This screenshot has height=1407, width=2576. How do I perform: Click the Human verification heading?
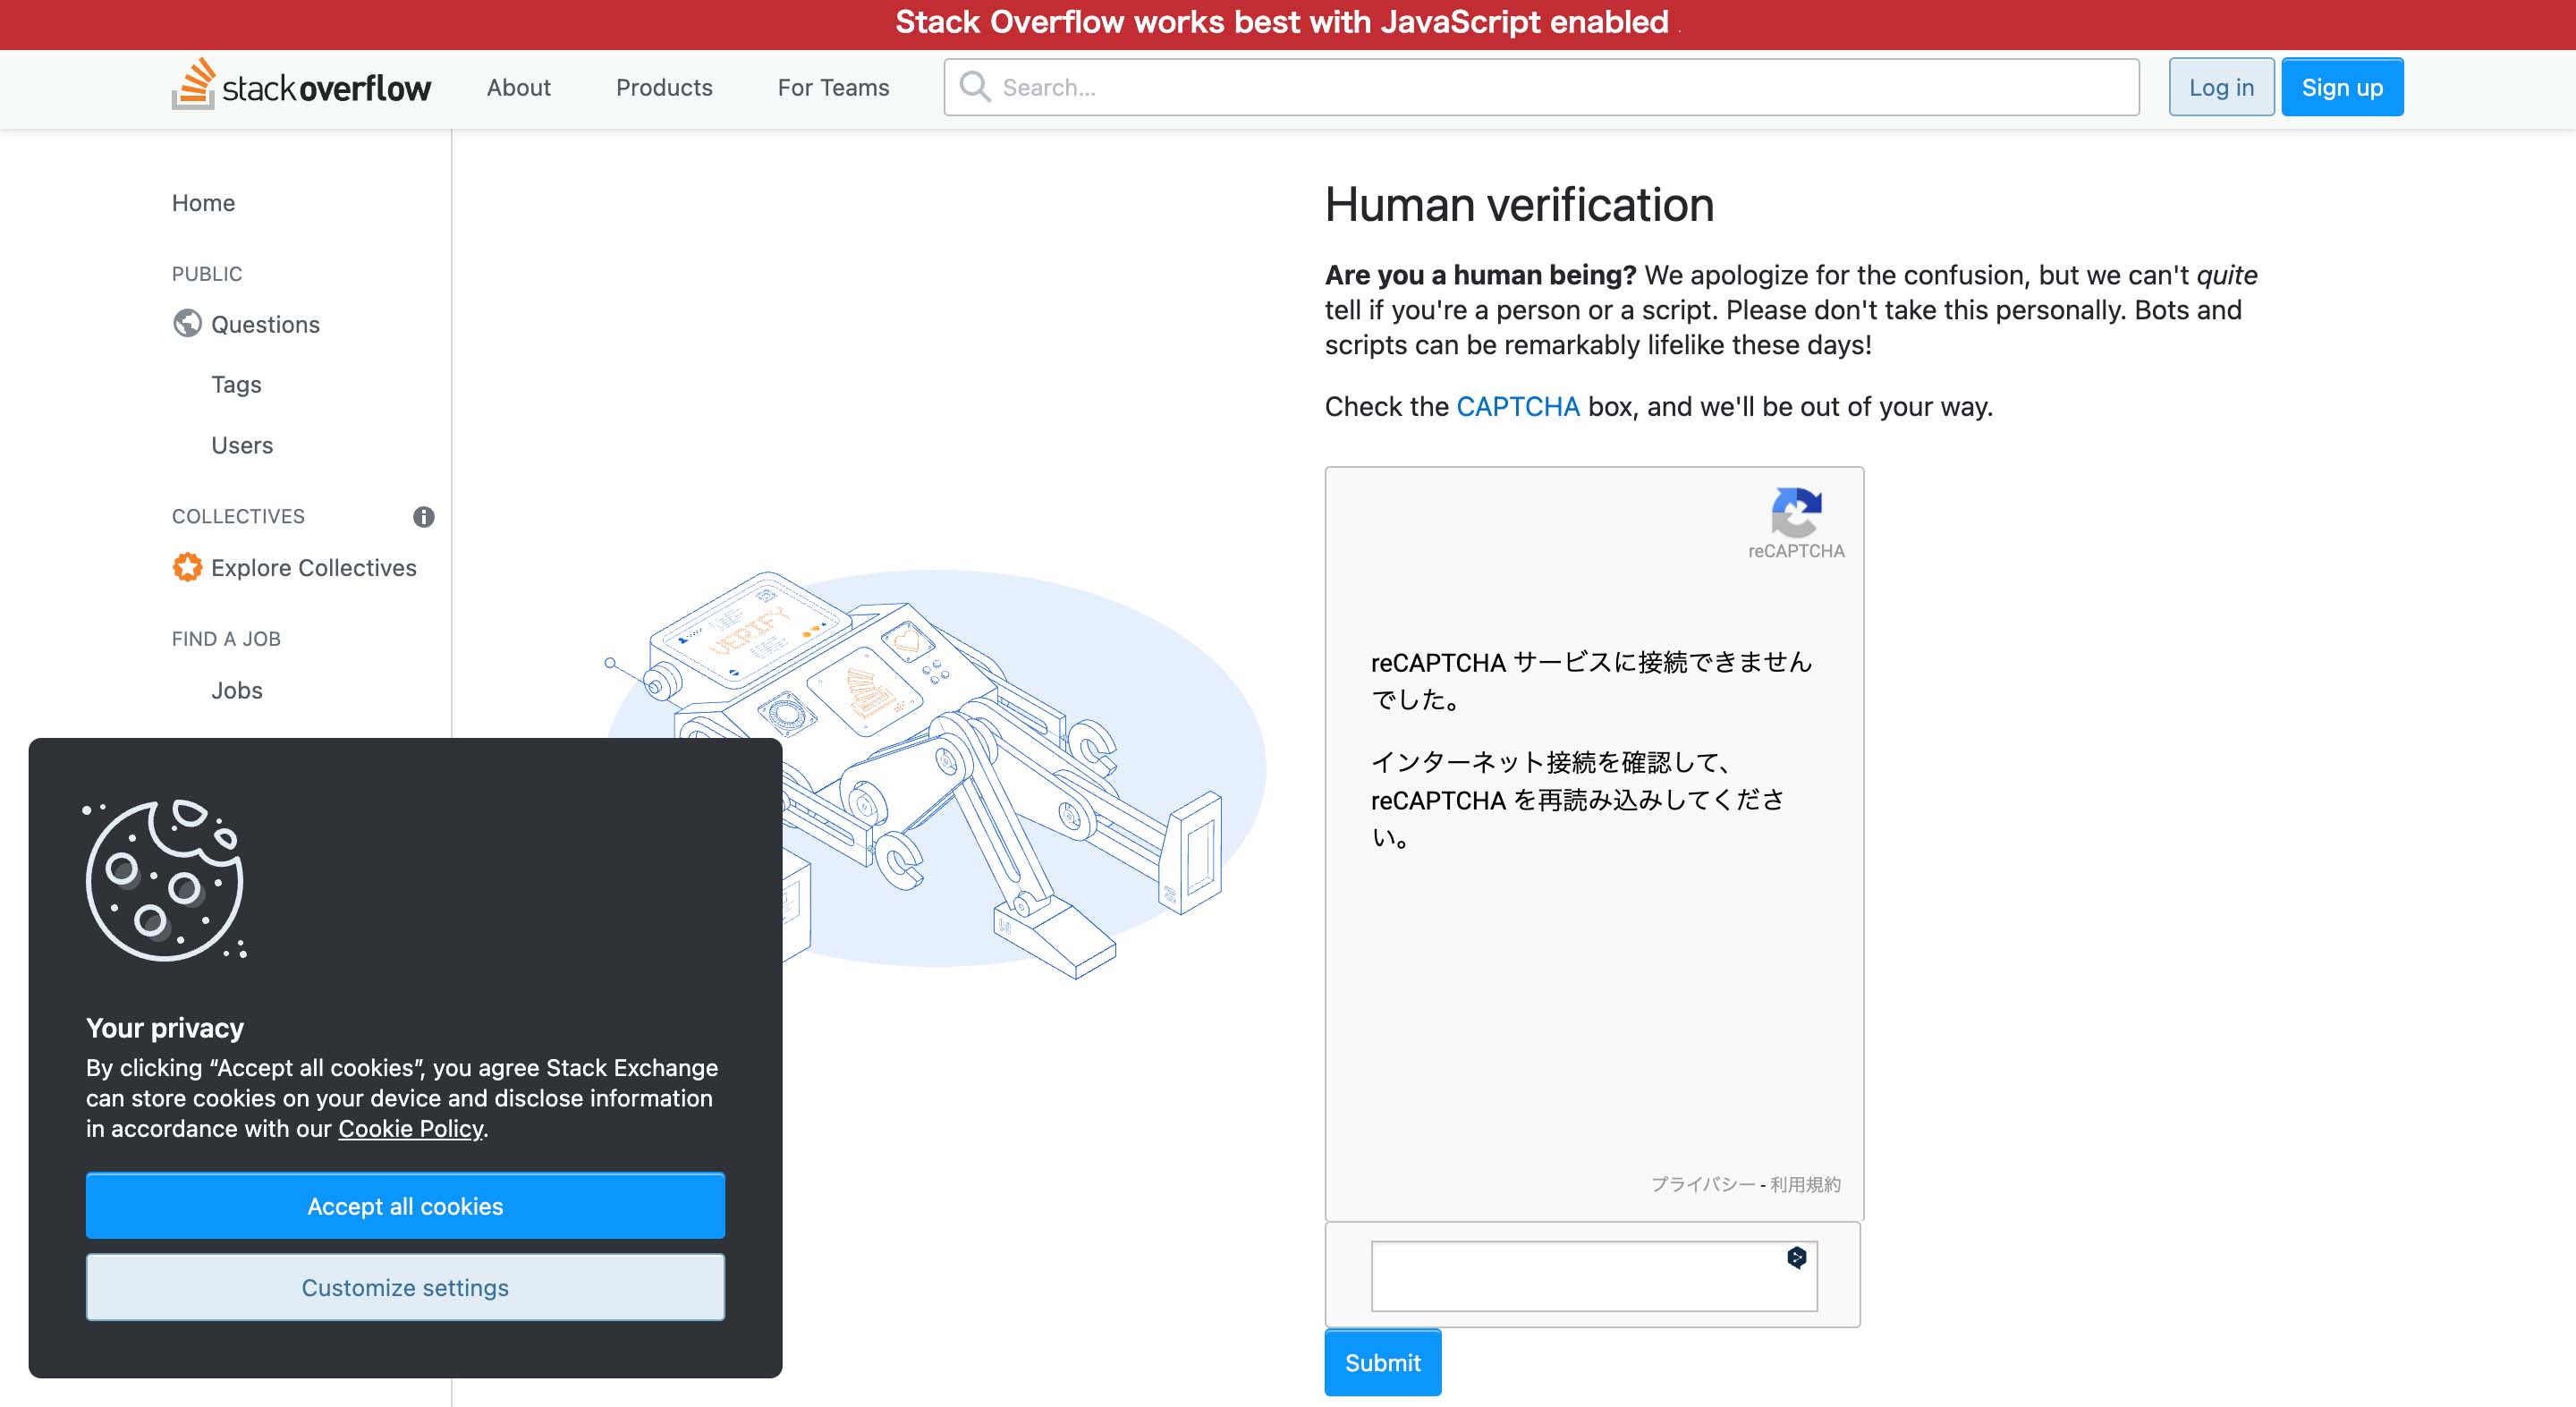pos(1519,204)
